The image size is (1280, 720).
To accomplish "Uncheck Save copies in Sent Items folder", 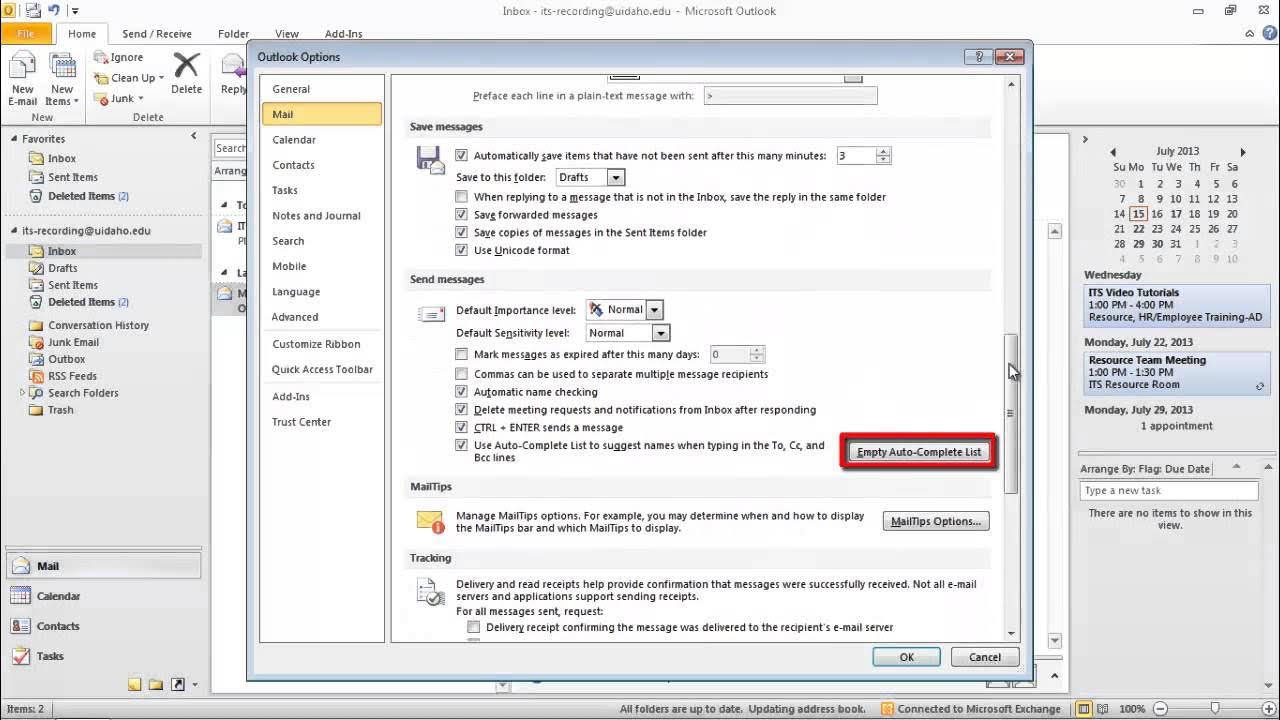I will pos(461,232).
